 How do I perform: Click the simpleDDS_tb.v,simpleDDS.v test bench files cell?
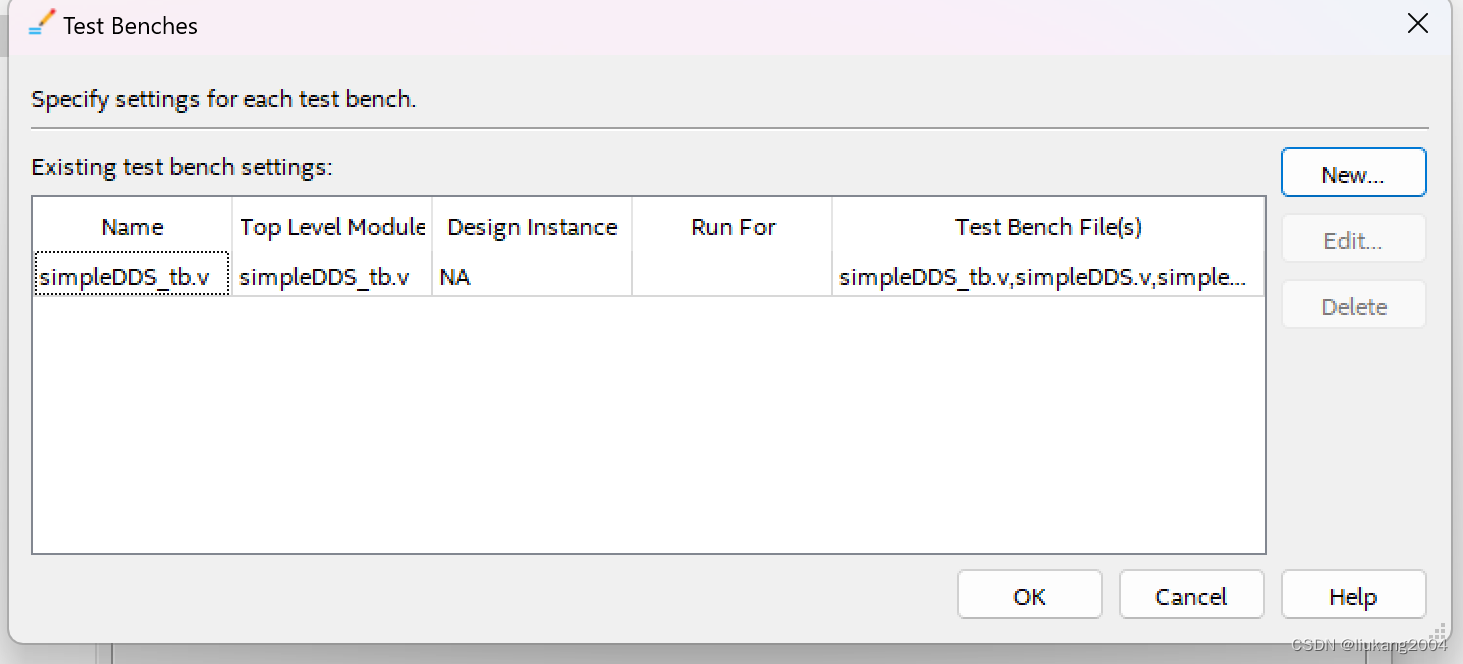(1048, 275)
